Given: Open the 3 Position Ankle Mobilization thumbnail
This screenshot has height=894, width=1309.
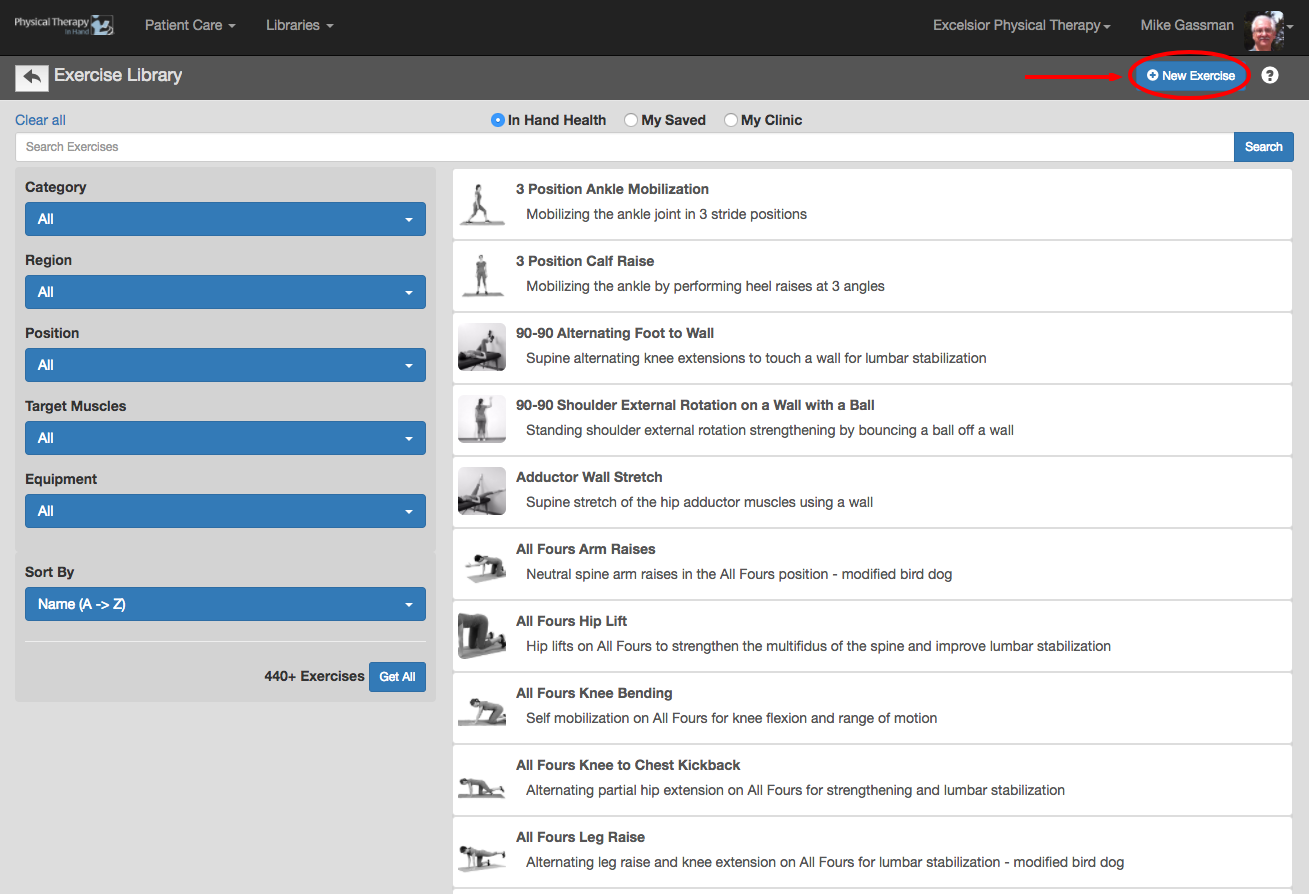Looking at the screenshot, I should tap(482, 204).
